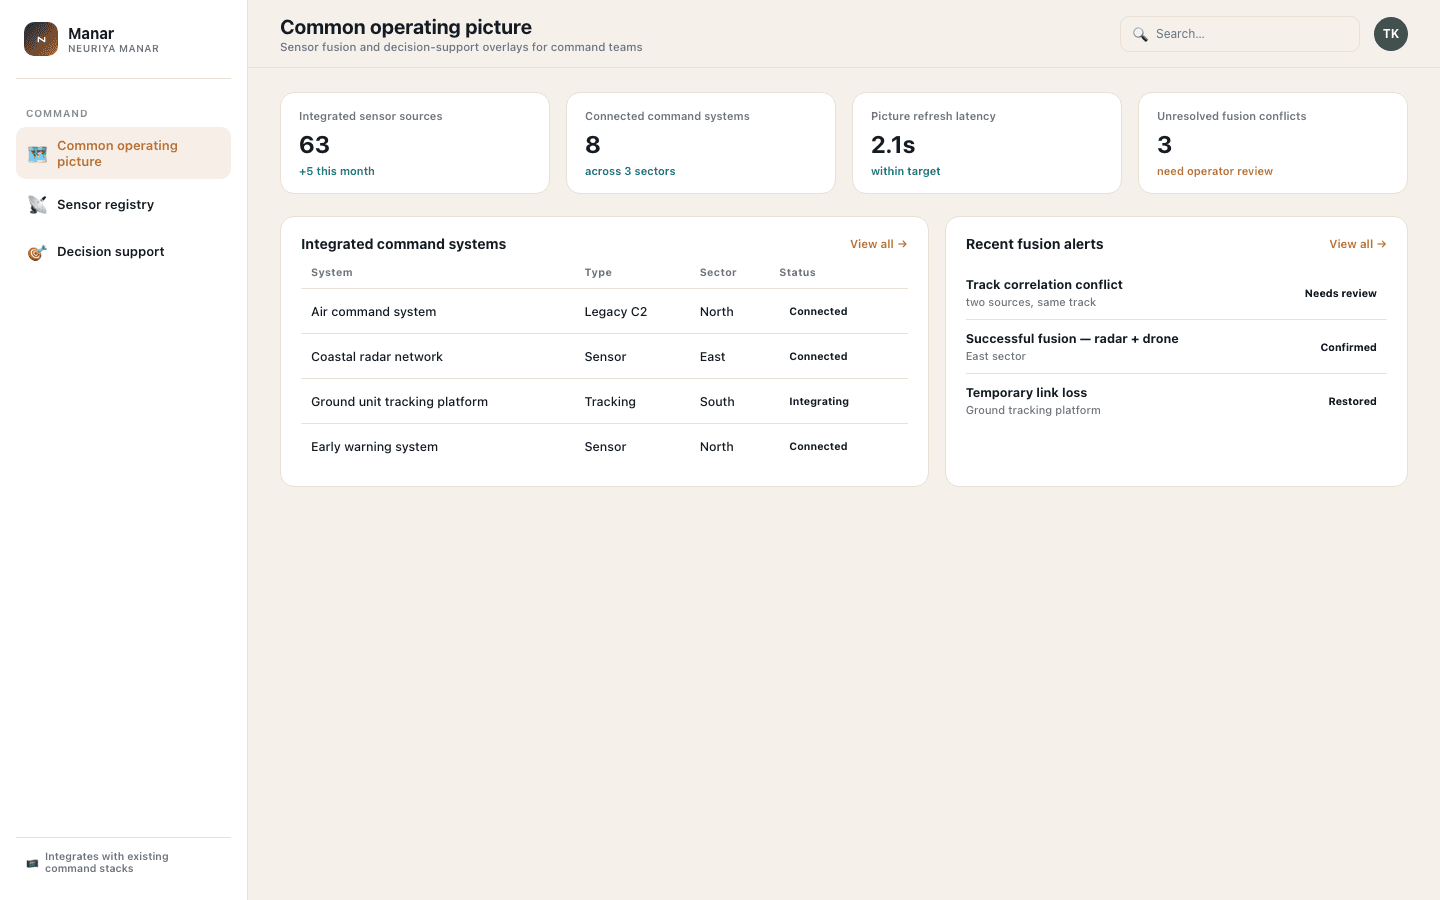The width and height of the screenshot is (1440, 900).
Task: Open Connected command systems card
Action: (x=701, y=143)
